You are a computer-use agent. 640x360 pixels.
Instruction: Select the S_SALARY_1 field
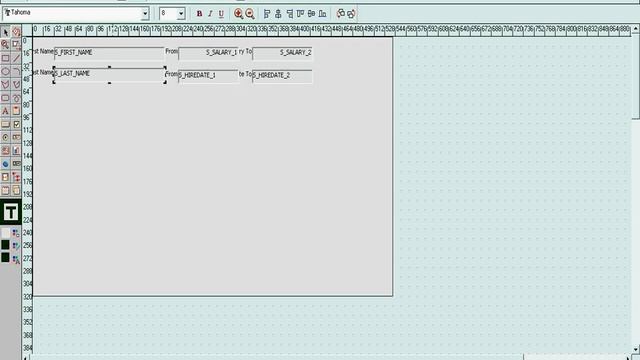(208, 53)
